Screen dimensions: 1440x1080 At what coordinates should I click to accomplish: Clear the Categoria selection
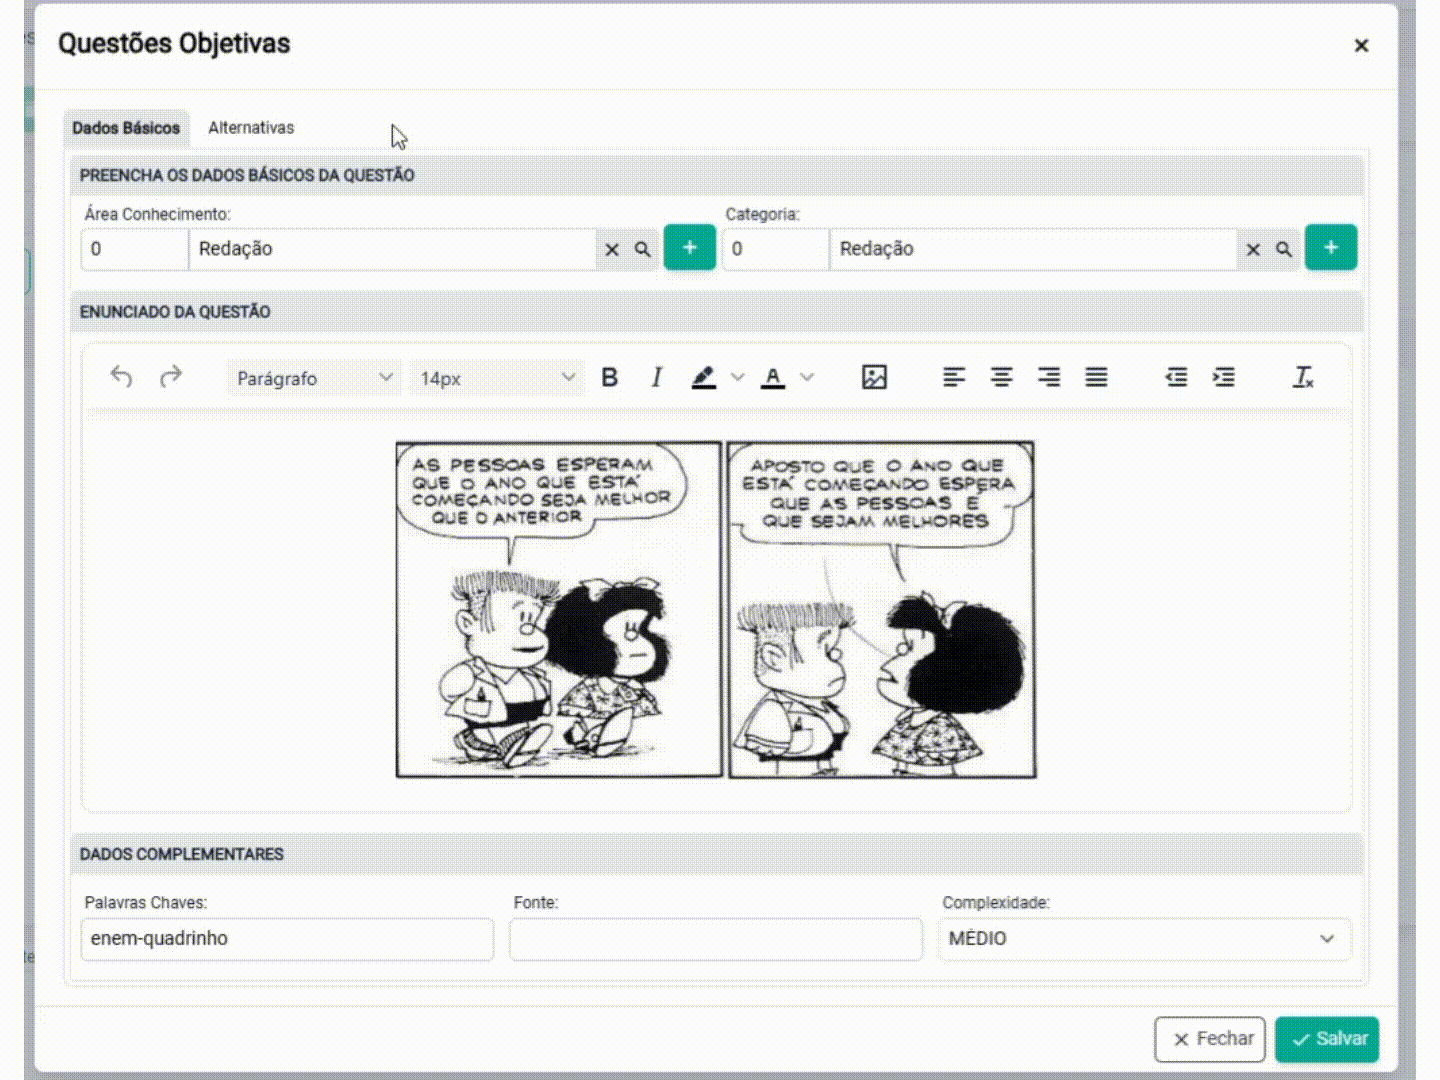[x=1253, y=249]
